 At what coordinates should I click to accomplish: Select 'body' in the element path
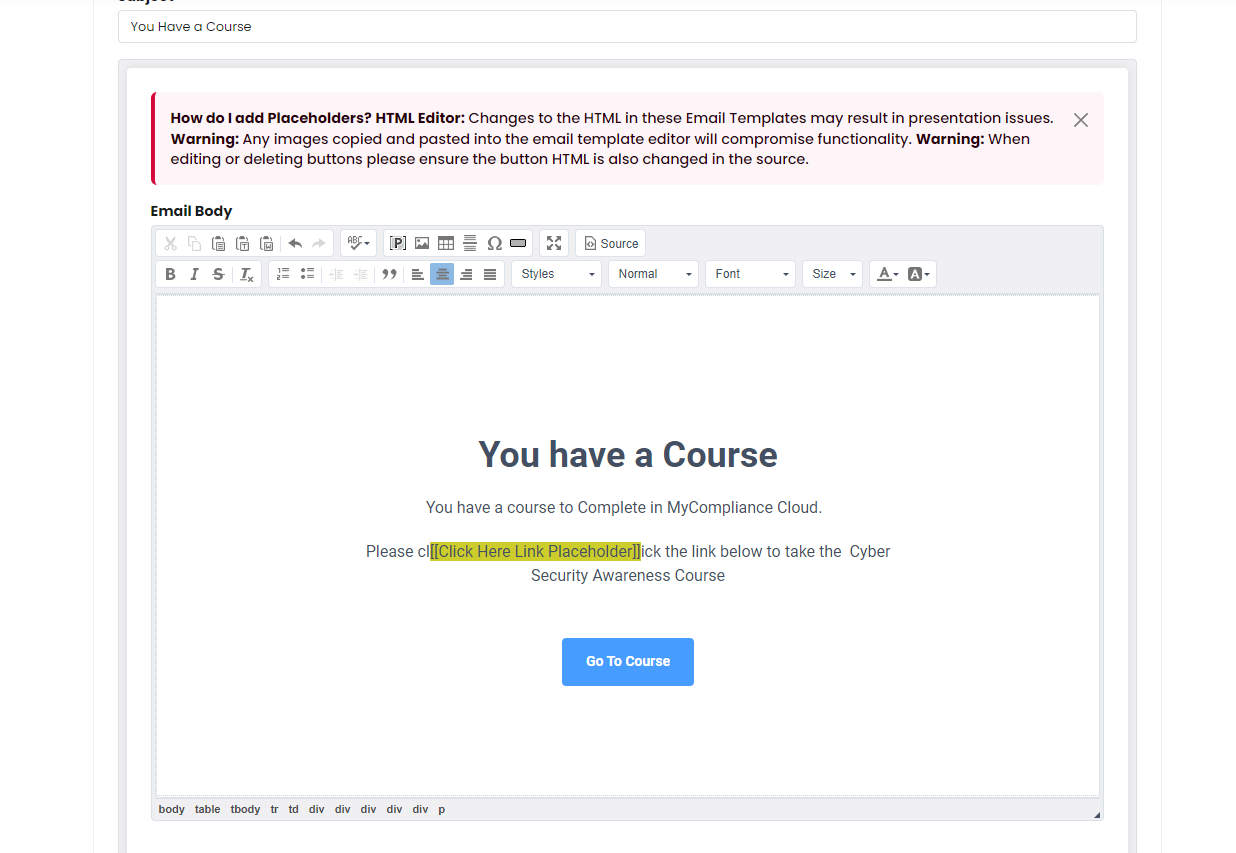click(172, 809)
